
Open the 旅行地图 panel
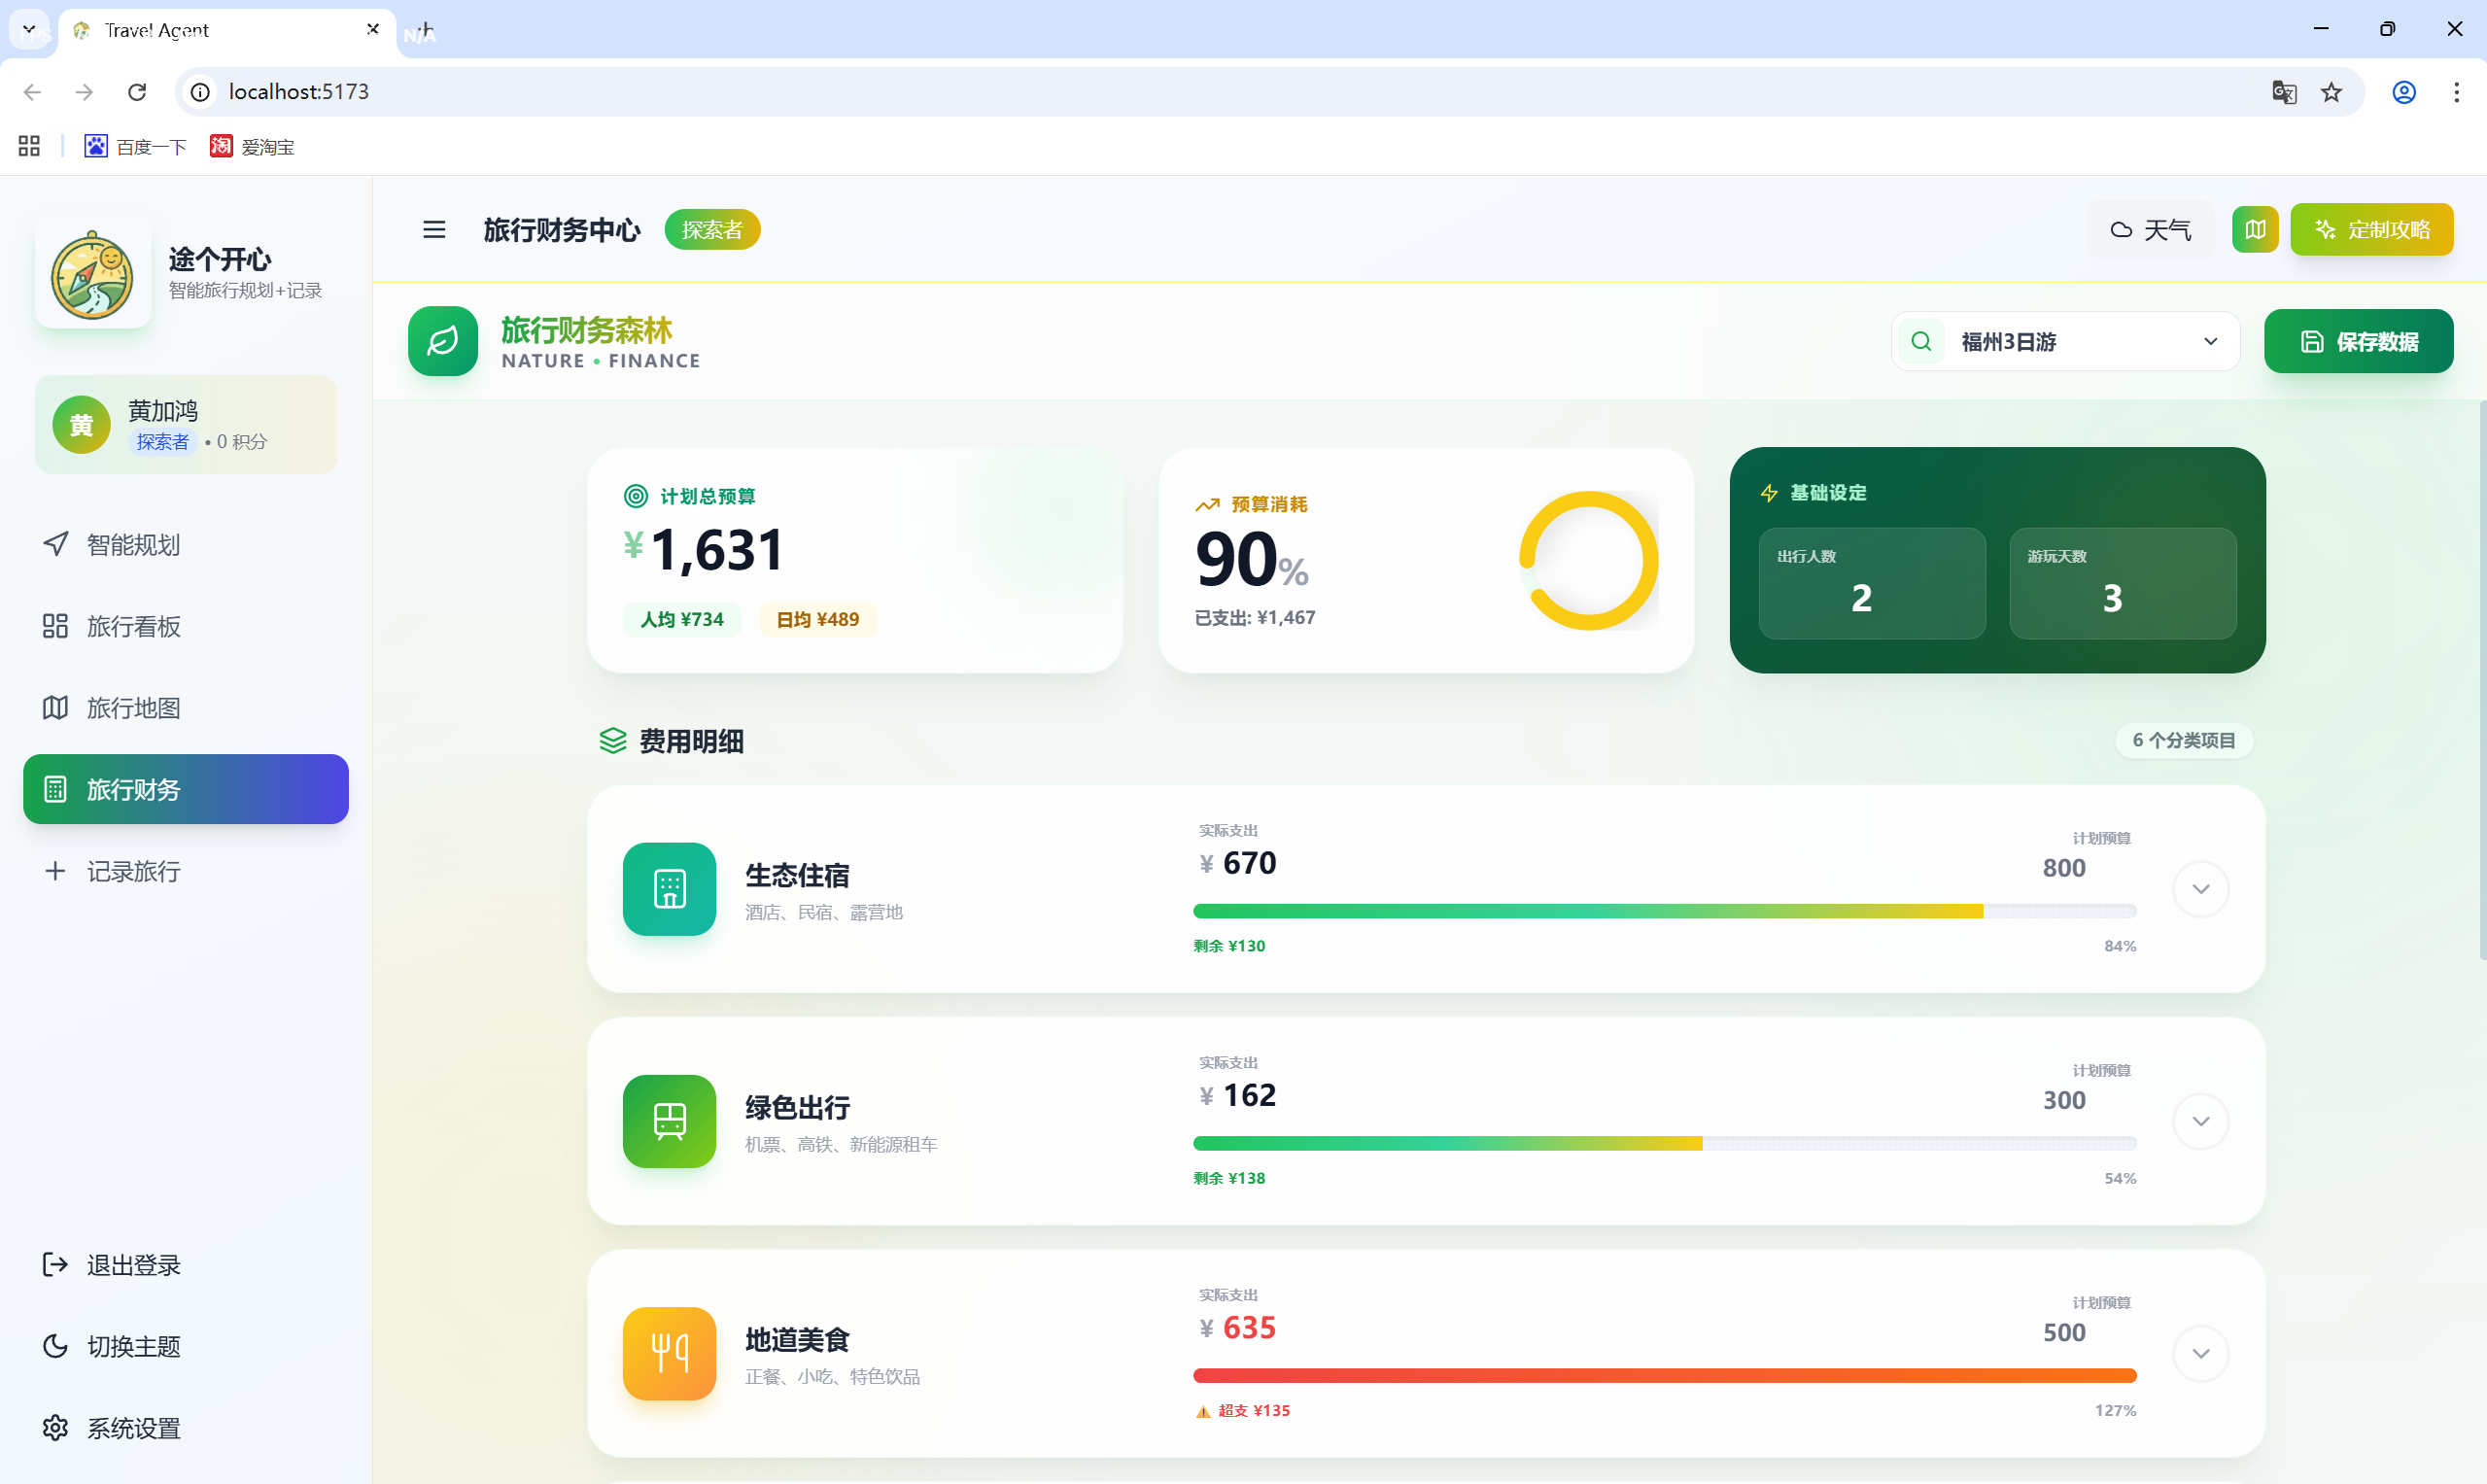[x=133, y=708]
